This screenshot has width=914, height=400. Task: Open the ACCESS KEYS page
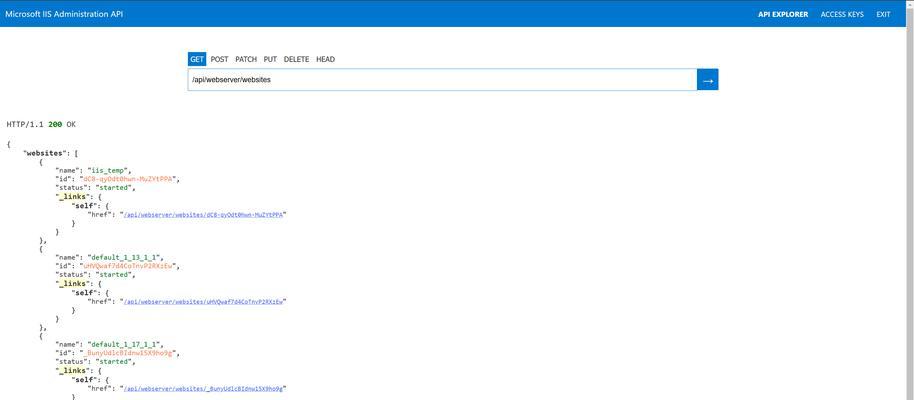pos(842,14)
